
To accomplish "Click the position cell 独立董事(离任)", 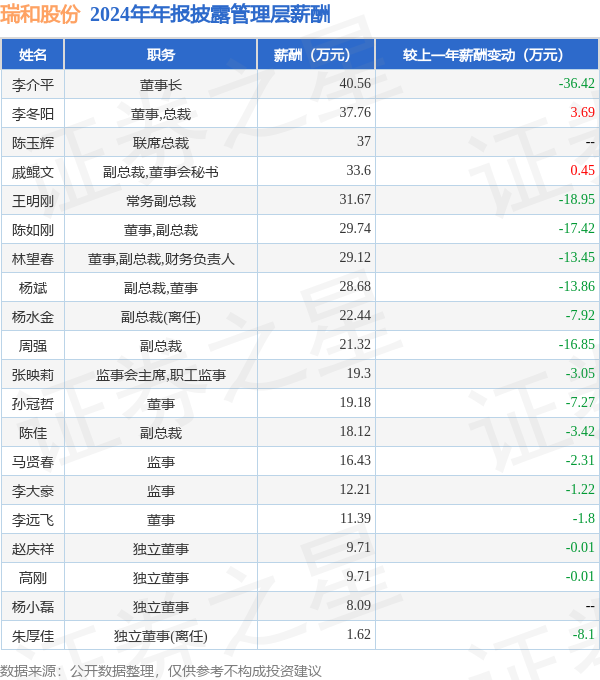I will (x=161, y=636).
